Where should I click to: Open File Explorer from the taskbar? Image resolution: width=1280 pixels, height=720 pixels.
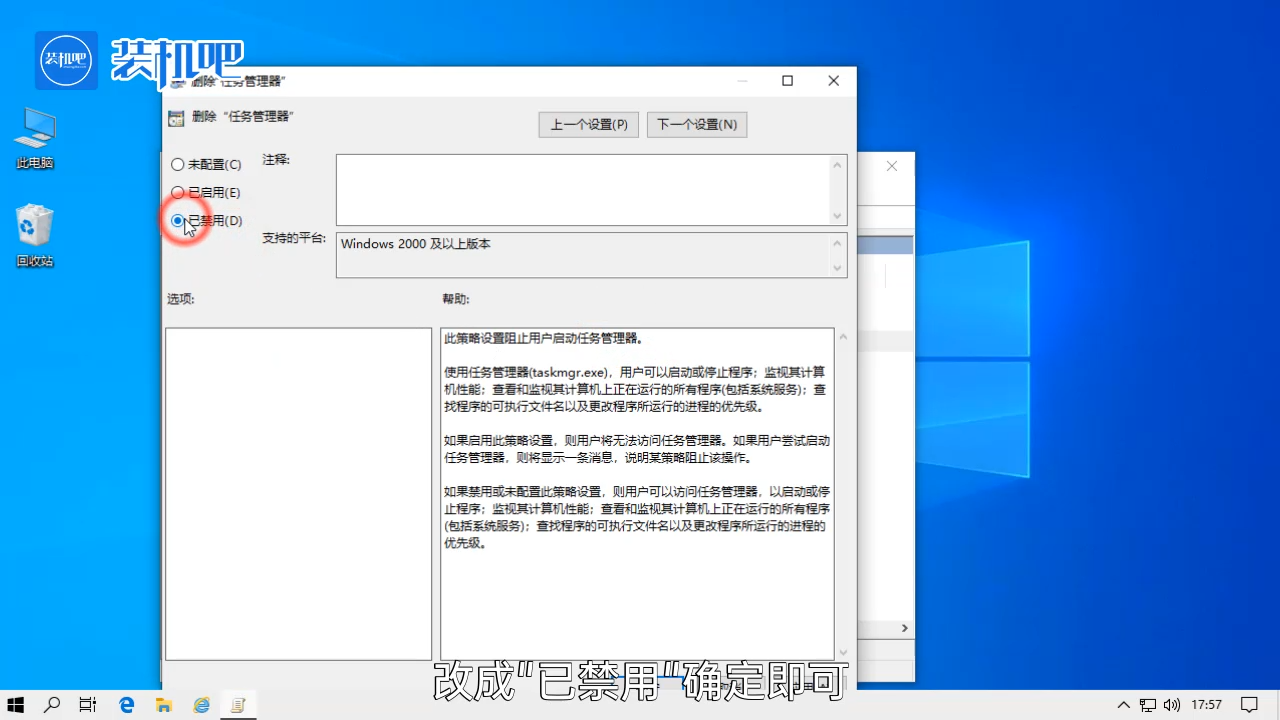(163, 705)
